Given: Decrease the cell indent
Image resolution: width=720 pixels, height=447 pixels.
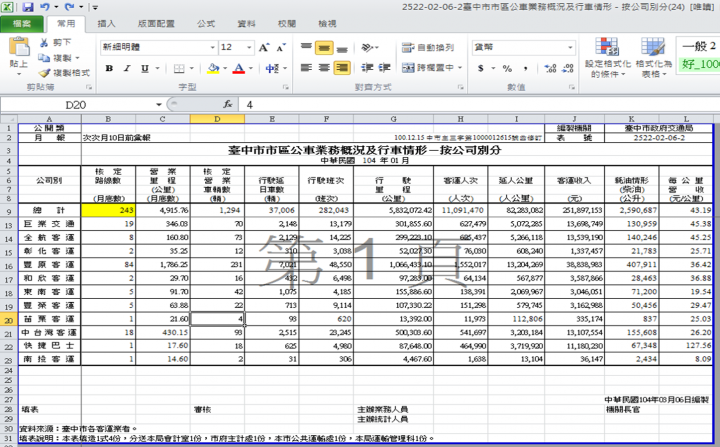Looking at the screenshot, I should click(367, 68).
